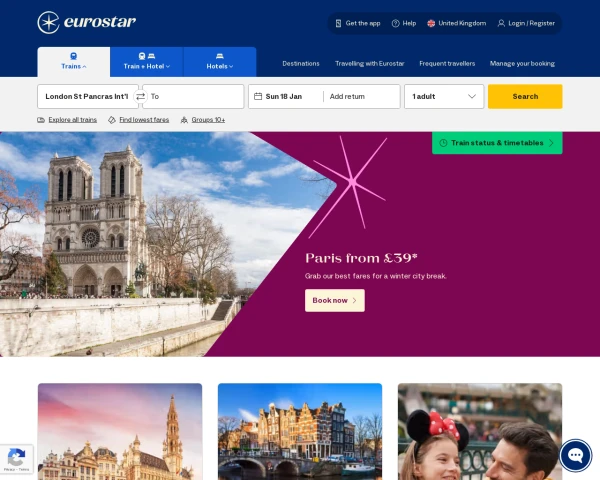
Task: Collapse the Trains tab chevron
Action: tap(85, 67)
